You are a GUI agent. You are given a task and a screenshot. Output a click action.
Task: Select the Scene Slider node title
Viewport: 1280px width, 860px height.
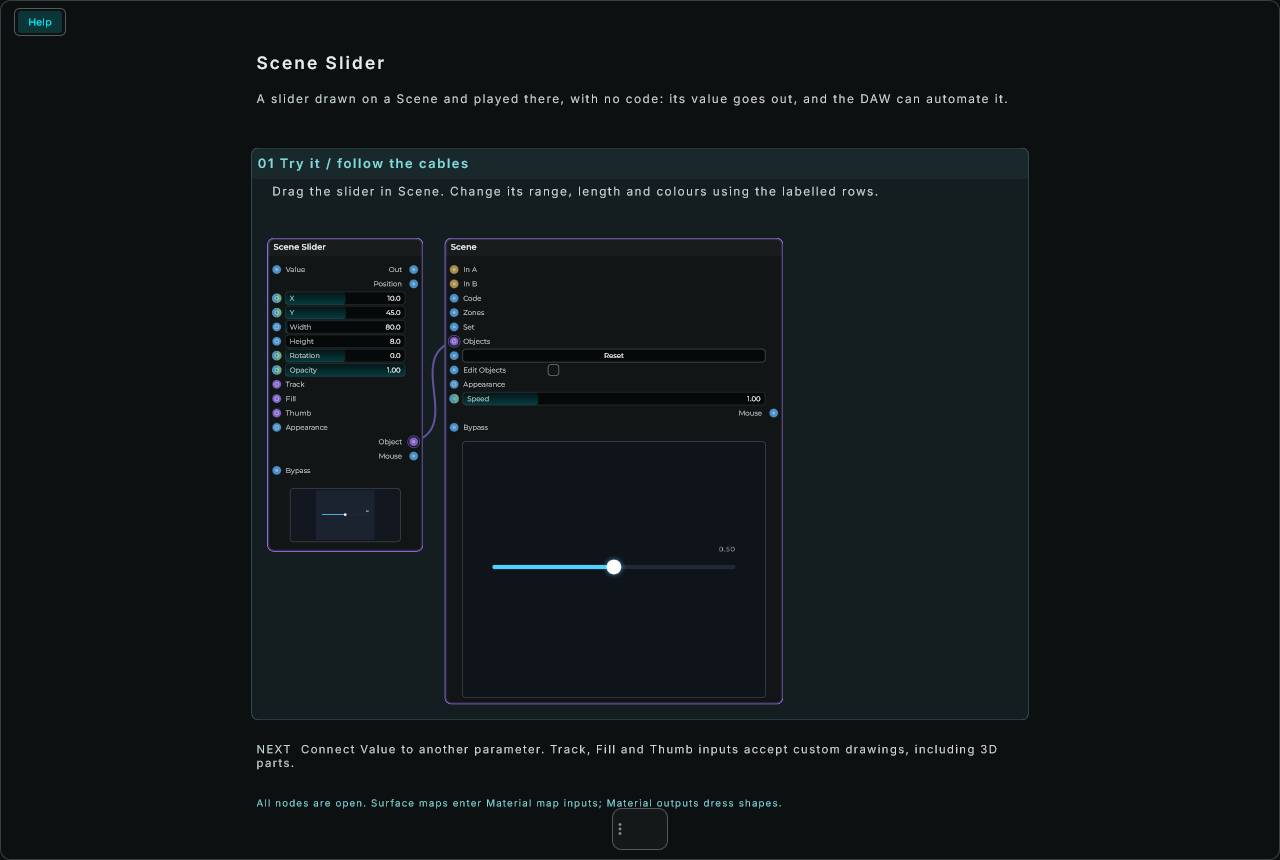point(300,247)
